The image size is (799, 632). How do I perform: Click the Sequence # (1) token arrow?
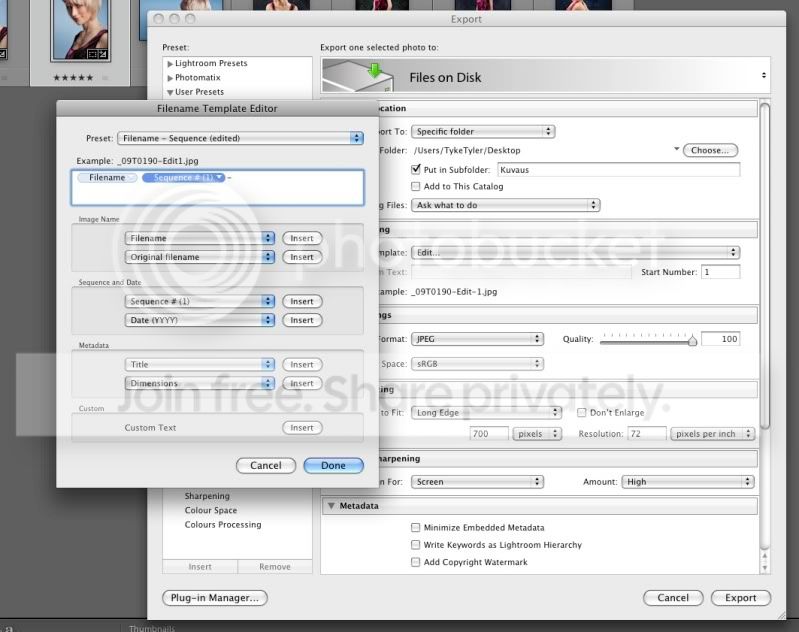pos(219,177)
